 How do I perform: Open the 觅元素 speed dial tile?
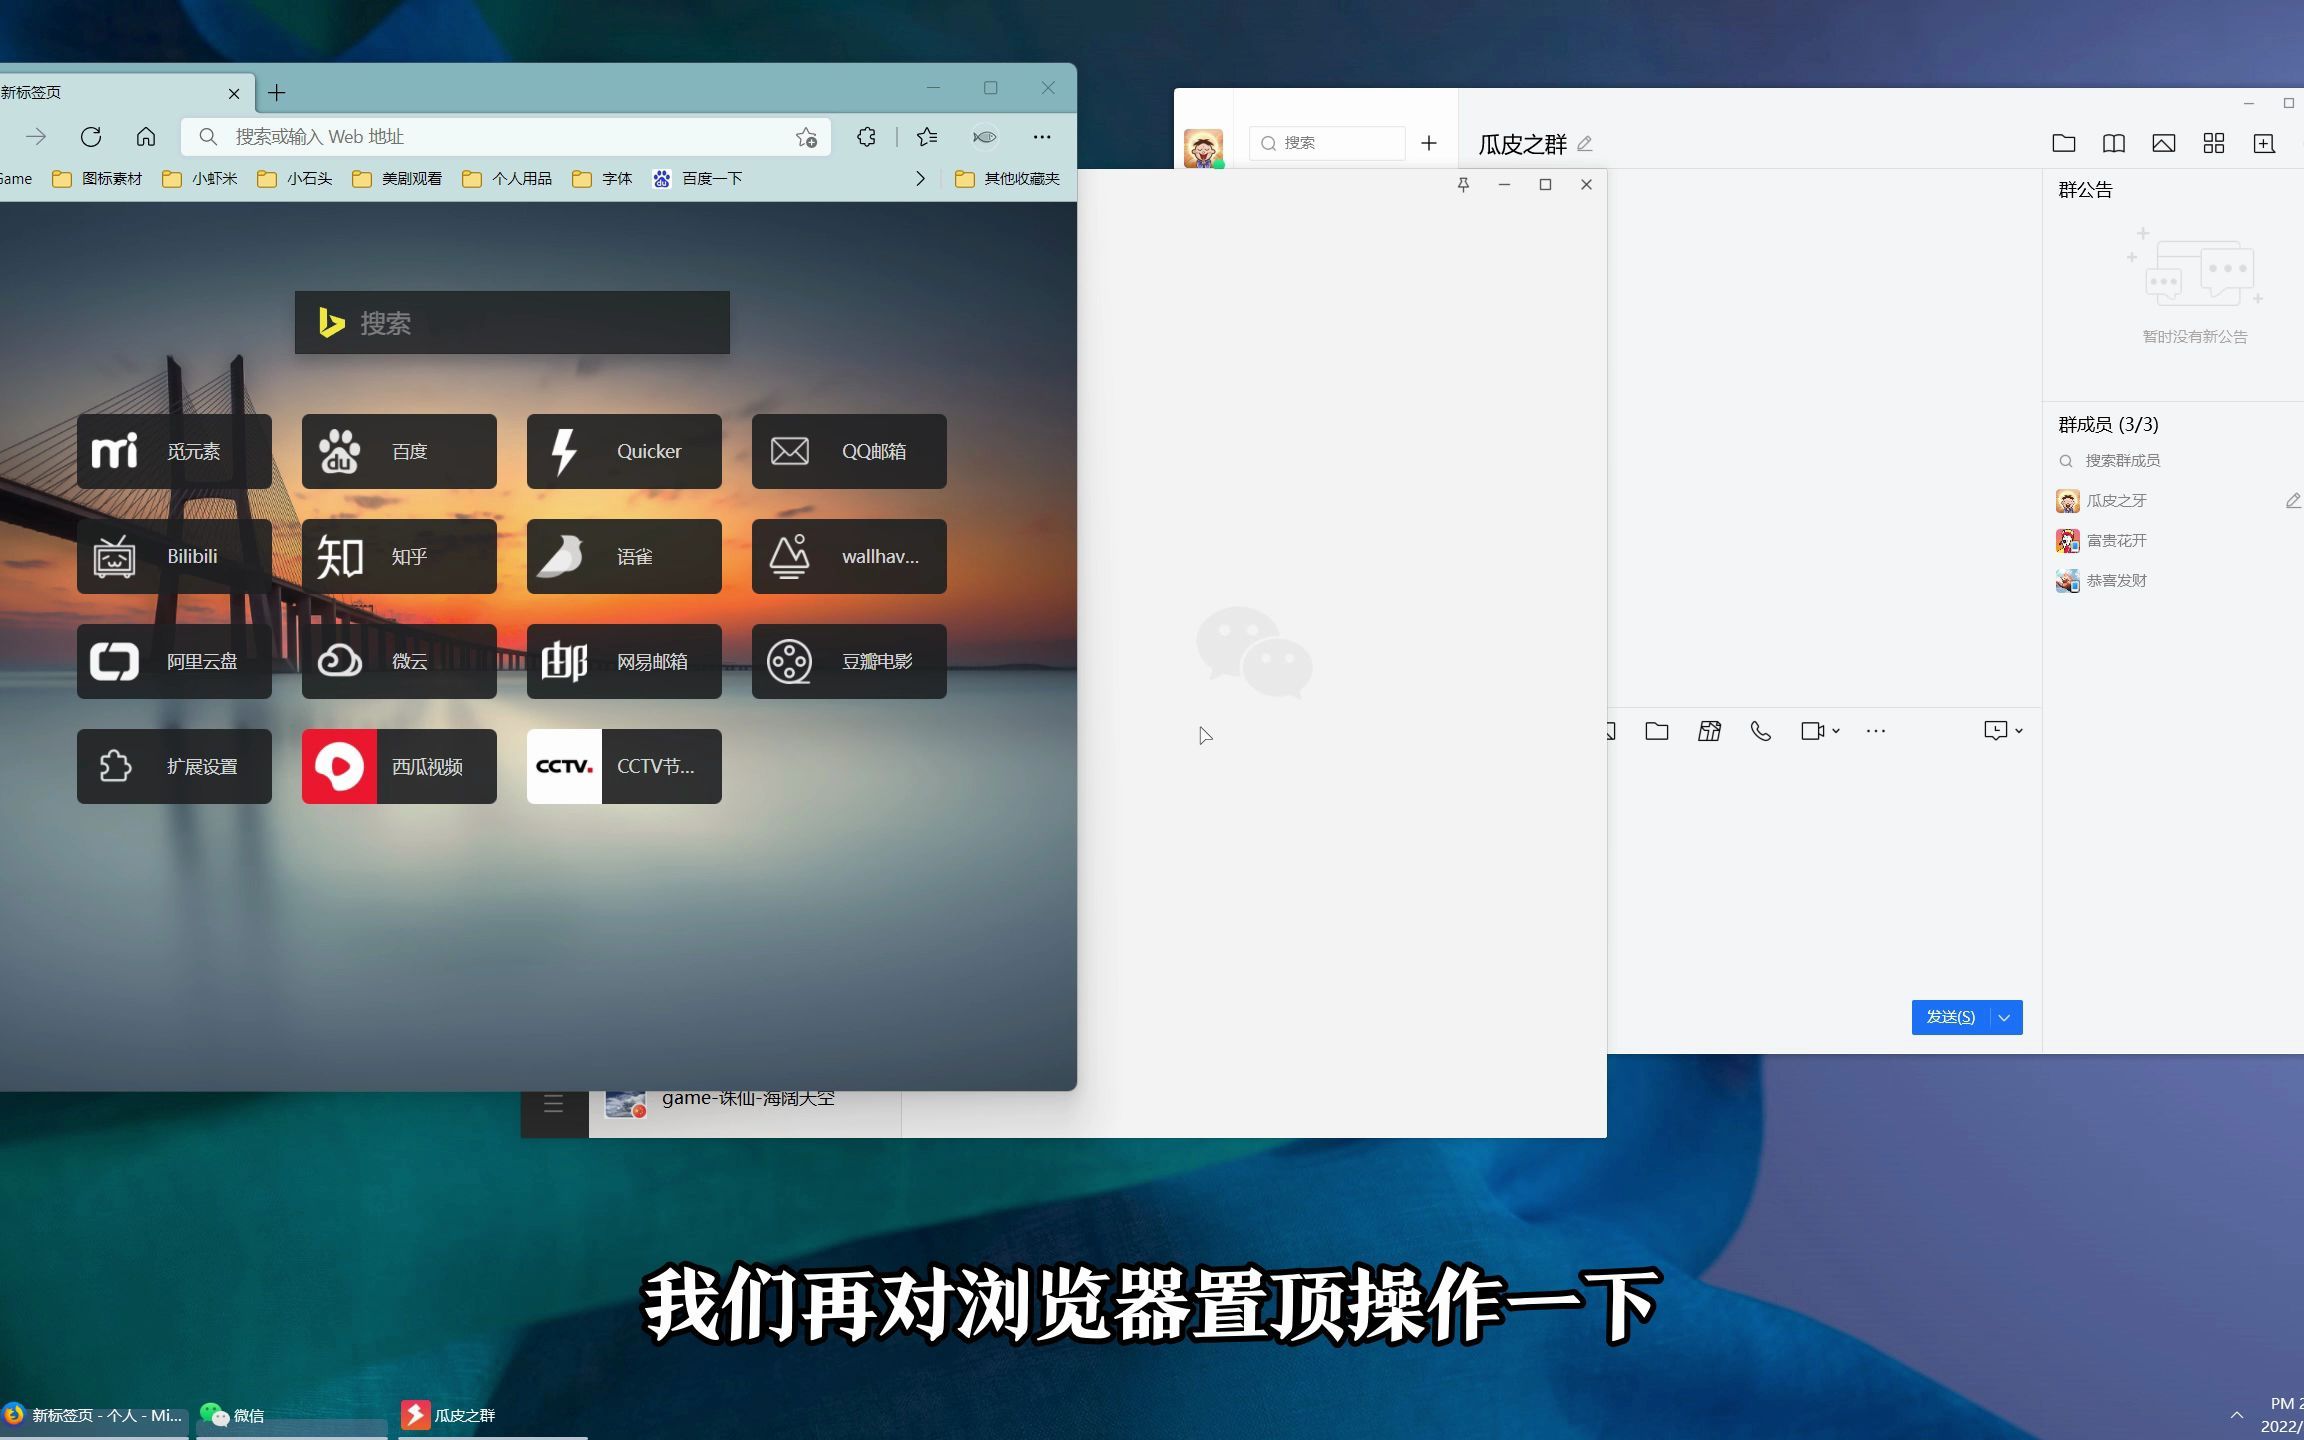pos(174,451)
